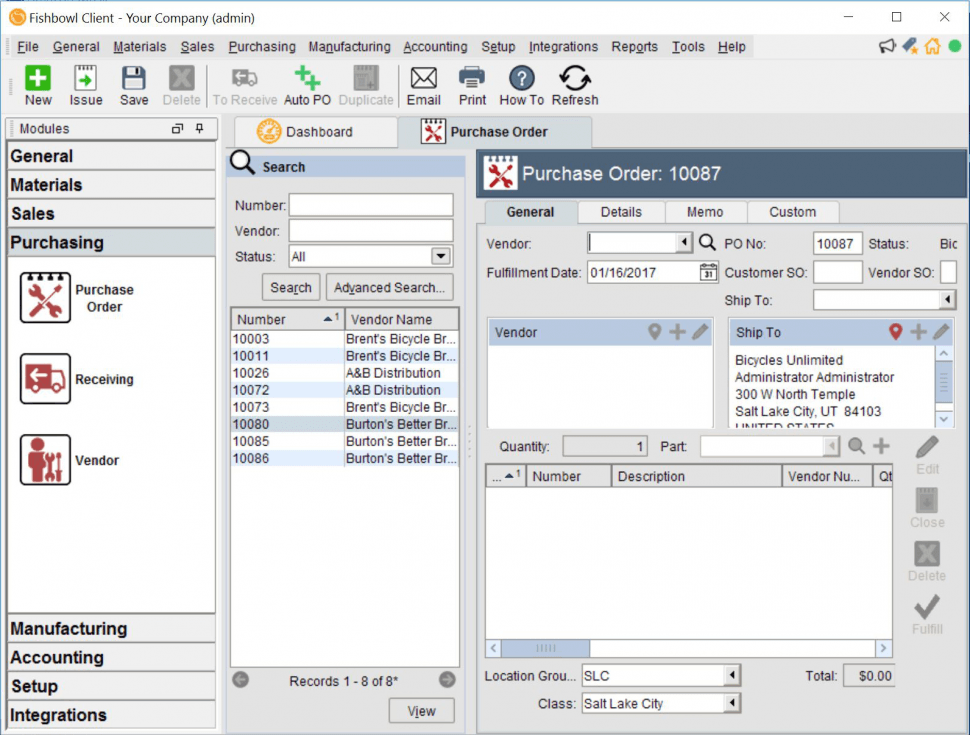Open the Purchasing menu
This screenshot has width=970, height=735.
(262, 47)
